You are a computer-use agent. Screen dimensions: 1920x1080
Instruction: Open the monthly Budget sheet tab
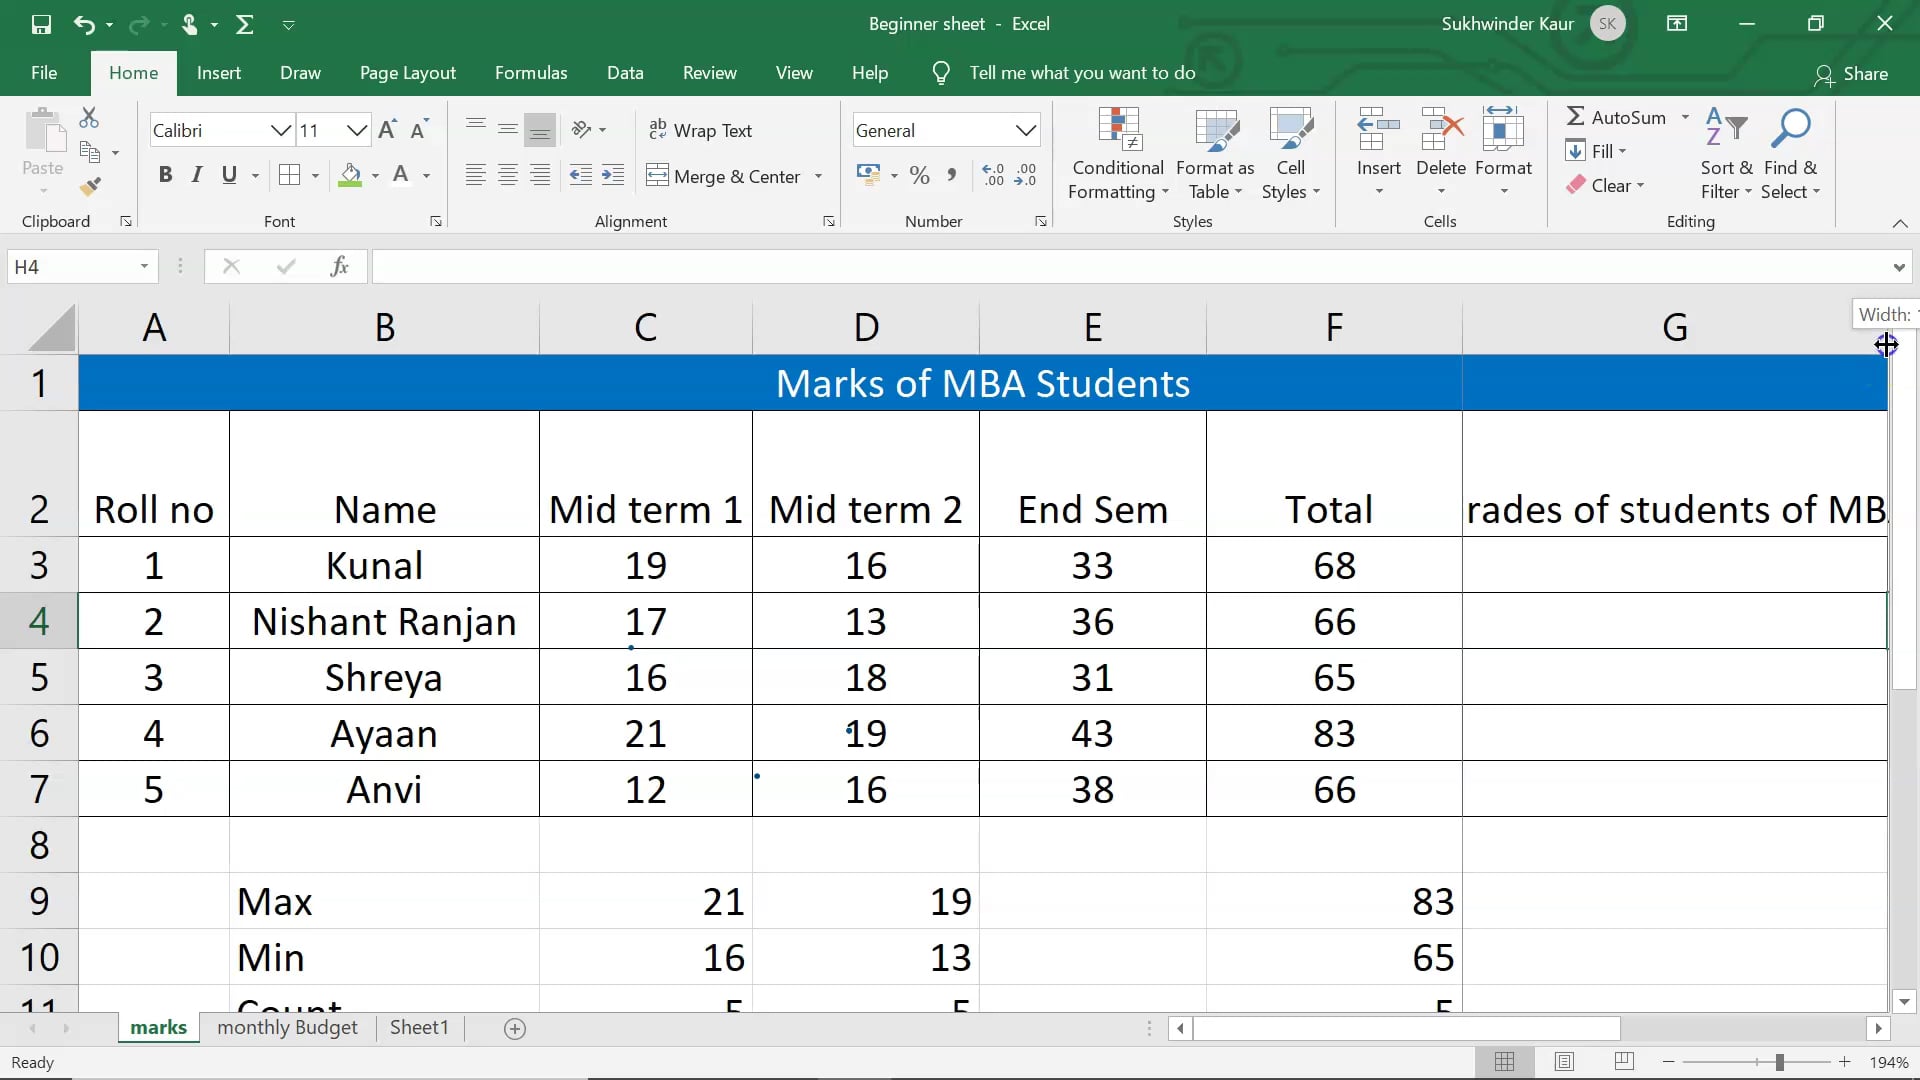(287, 1027)
